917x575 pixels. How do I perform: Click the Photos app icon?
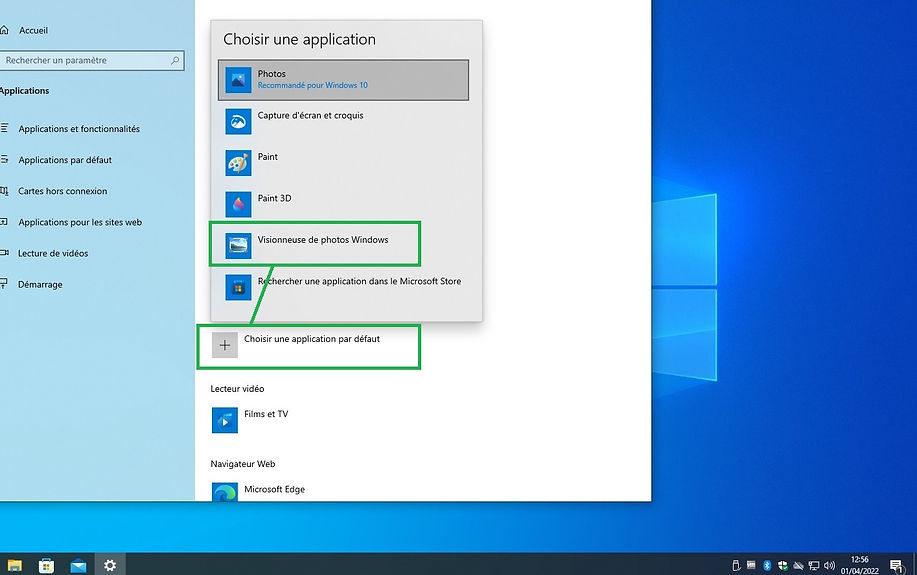[238, 80]
